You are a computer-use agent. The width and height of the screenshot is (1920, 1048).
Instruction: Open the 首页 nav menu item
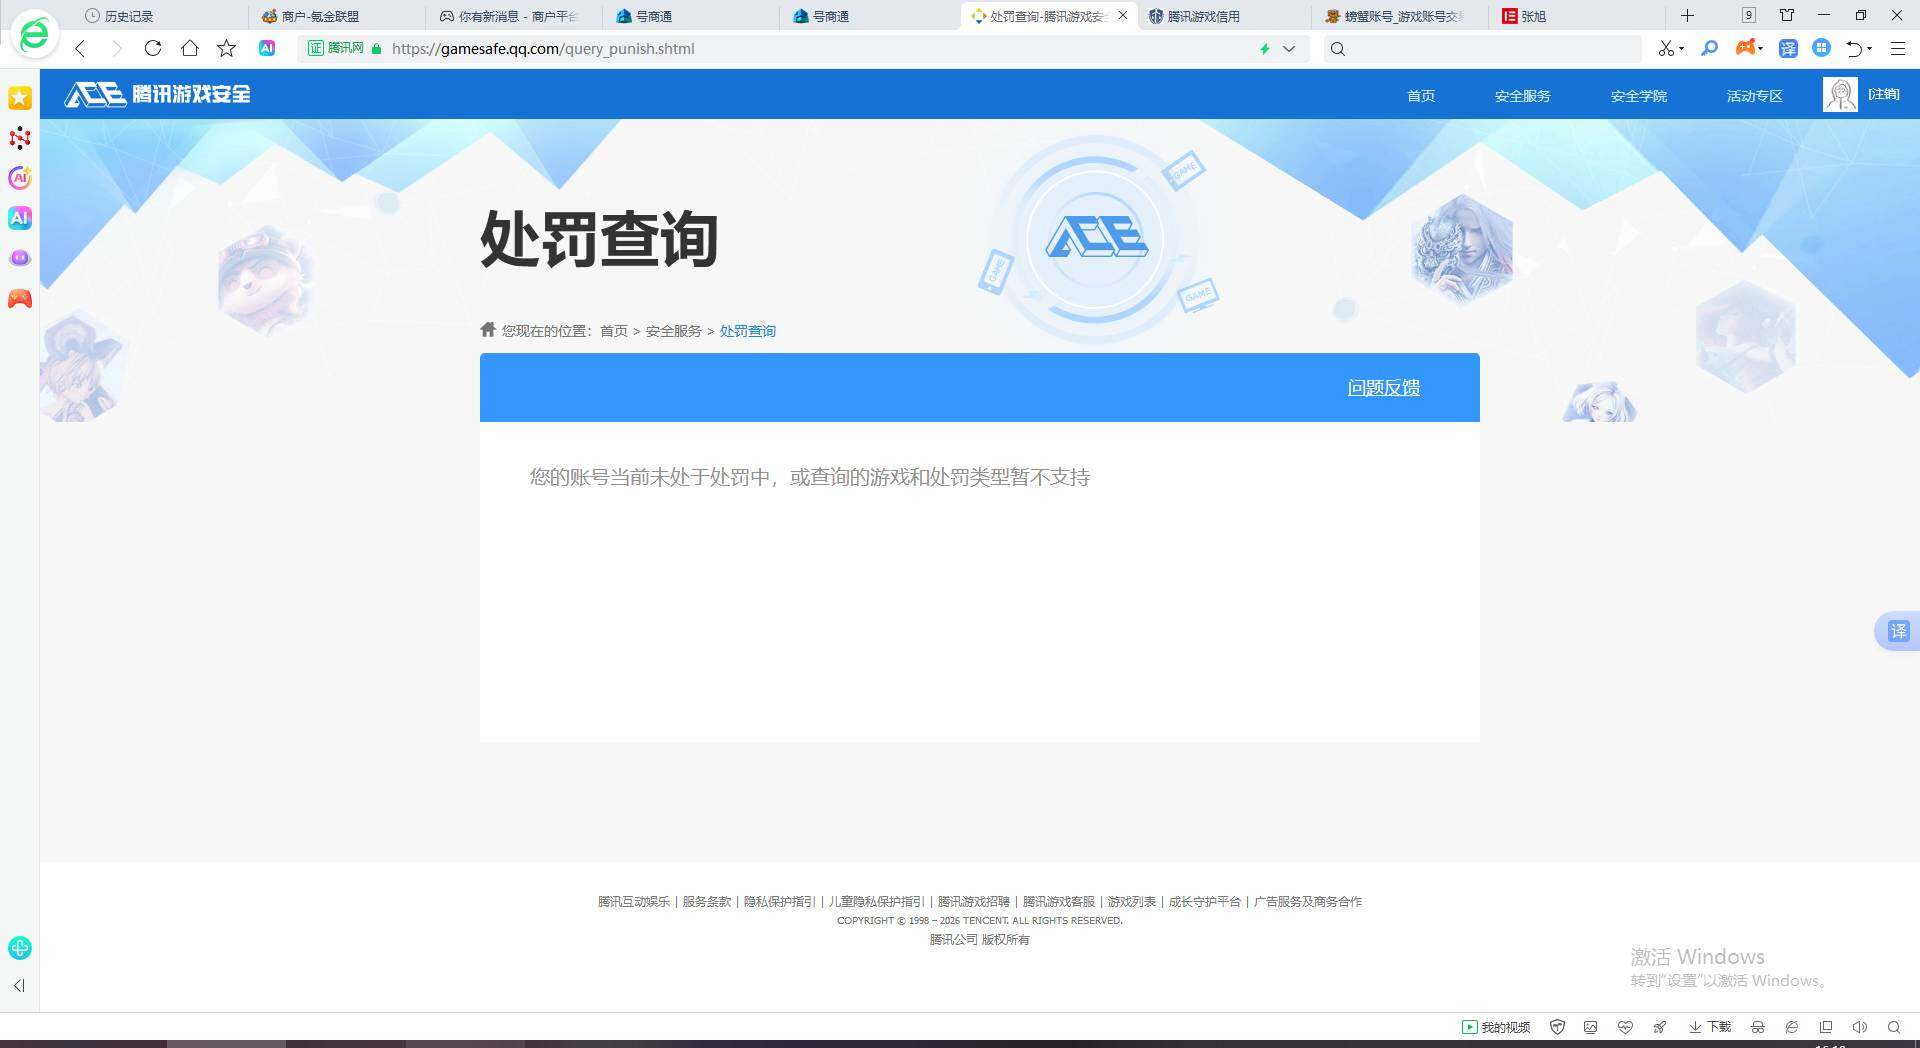[x=1421, y=96]
